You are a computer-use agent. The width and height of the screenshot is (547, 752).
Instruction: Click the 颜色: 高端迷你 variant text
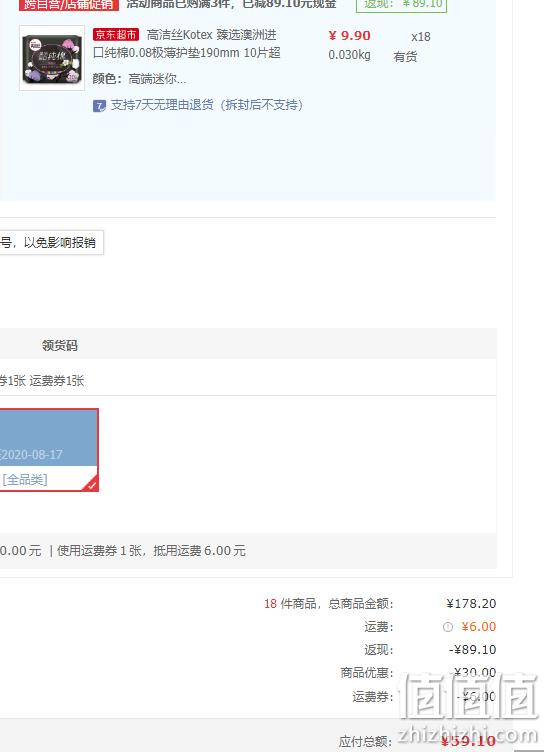point(140,79)
